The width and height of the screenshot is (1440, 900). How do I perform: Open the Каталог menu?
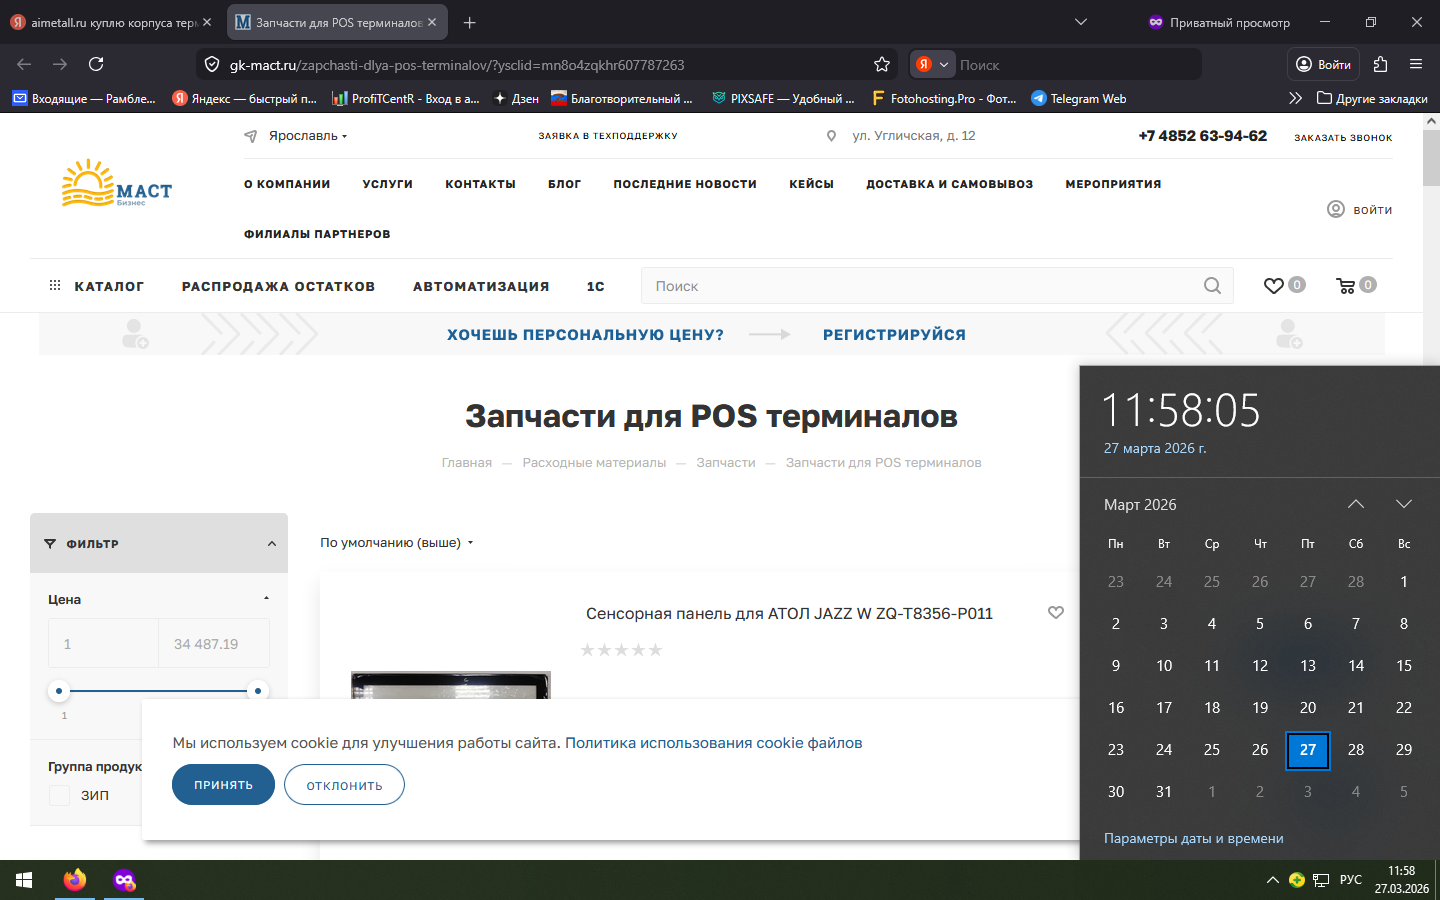pyautogui.click(x=97, y=286)
